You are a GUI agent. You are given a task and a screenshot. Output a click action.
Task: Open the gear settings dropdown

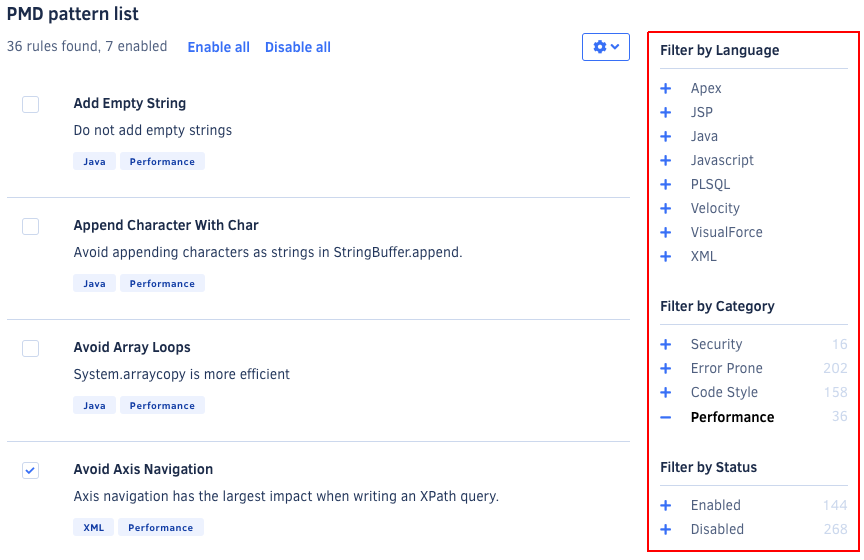(606, 47)
